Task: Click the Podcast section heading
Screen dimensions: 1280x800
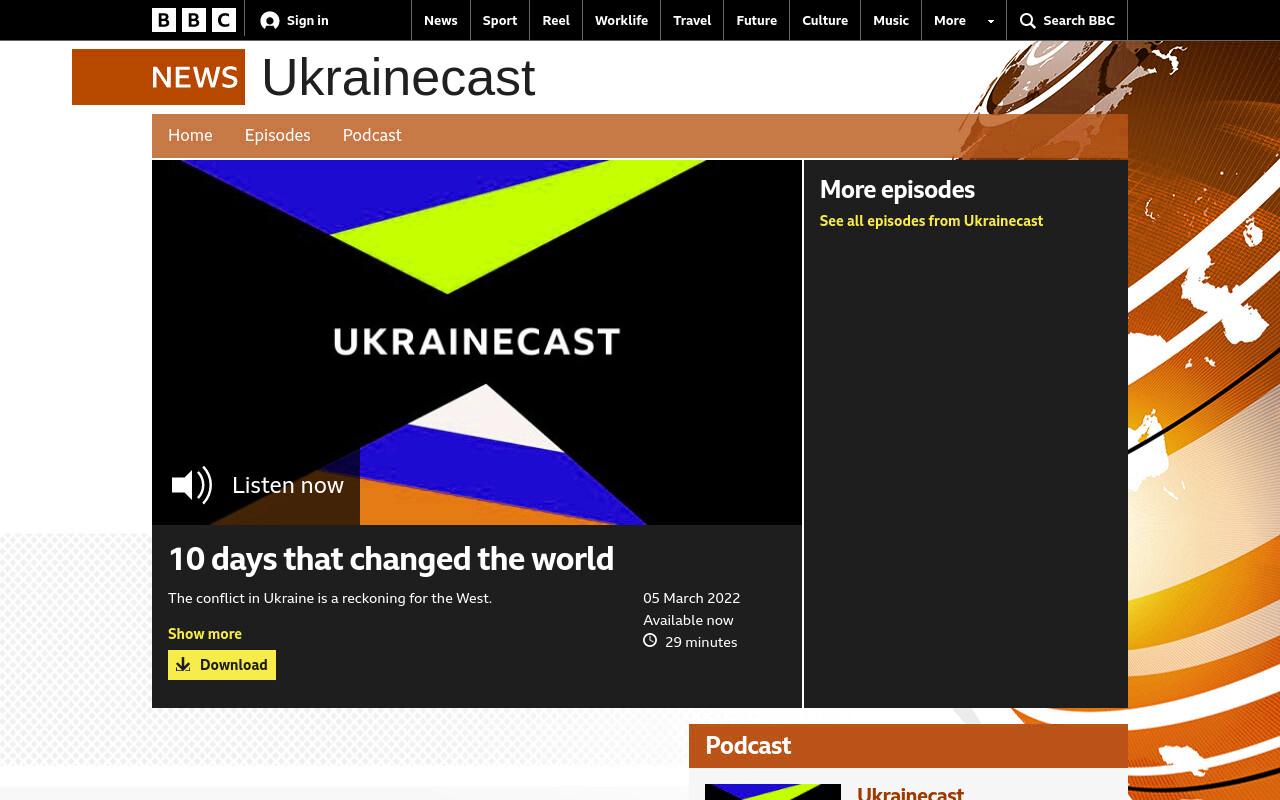Action: click(748, 745)
